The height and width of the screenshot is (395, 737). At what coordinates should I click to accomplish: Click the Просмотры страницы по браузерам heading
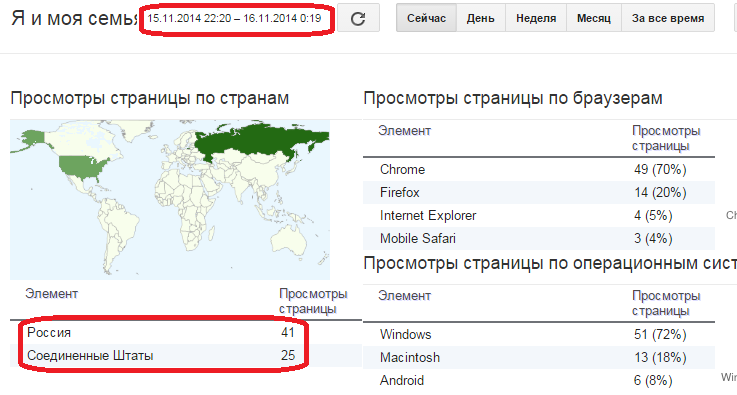pyautogui.click(x=513, y=98)
